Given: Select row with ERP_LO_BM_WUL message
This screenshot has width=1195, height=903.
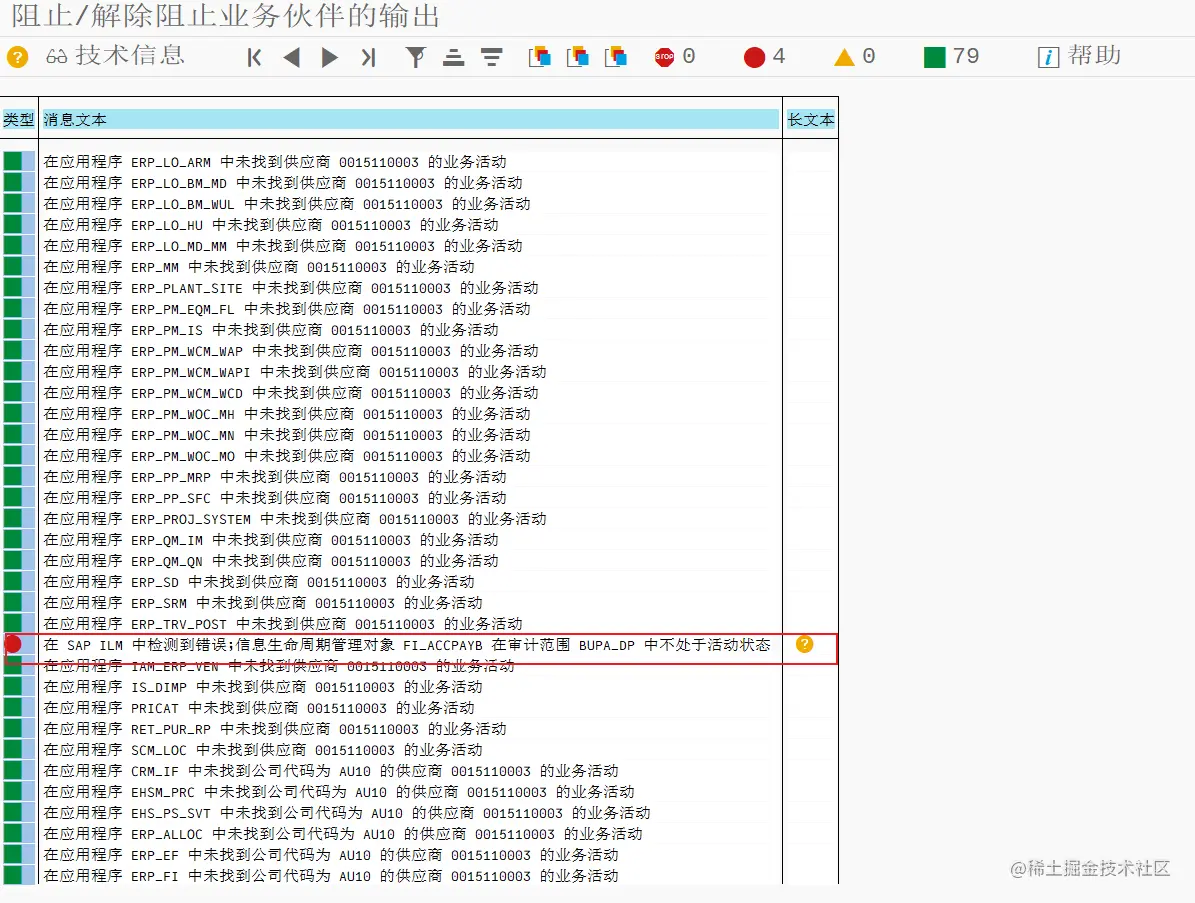Looking at the screenshot, I should pos(287,204).
